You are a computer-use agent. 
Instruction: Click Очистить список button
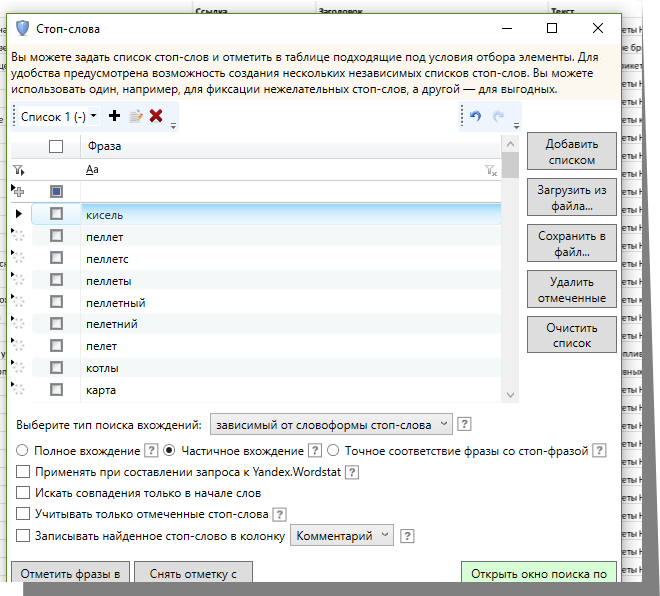pyautogui.click(x=572, y=335)
